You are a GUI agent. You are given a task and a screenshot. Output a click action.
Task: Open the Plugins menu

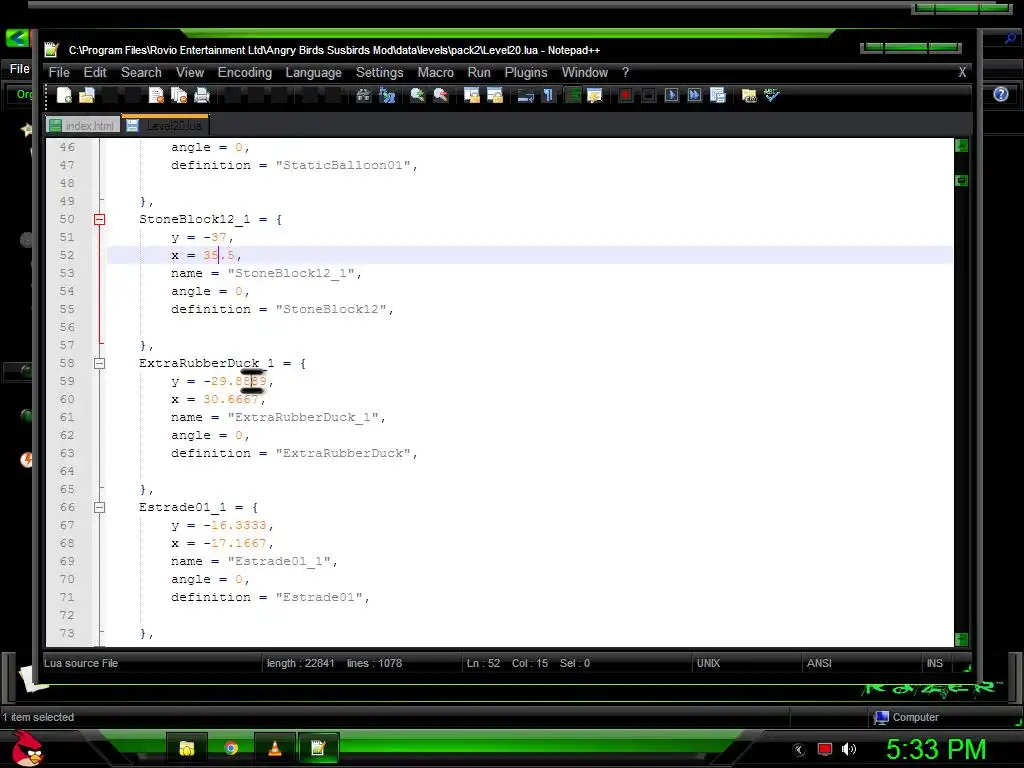(526, 72)
